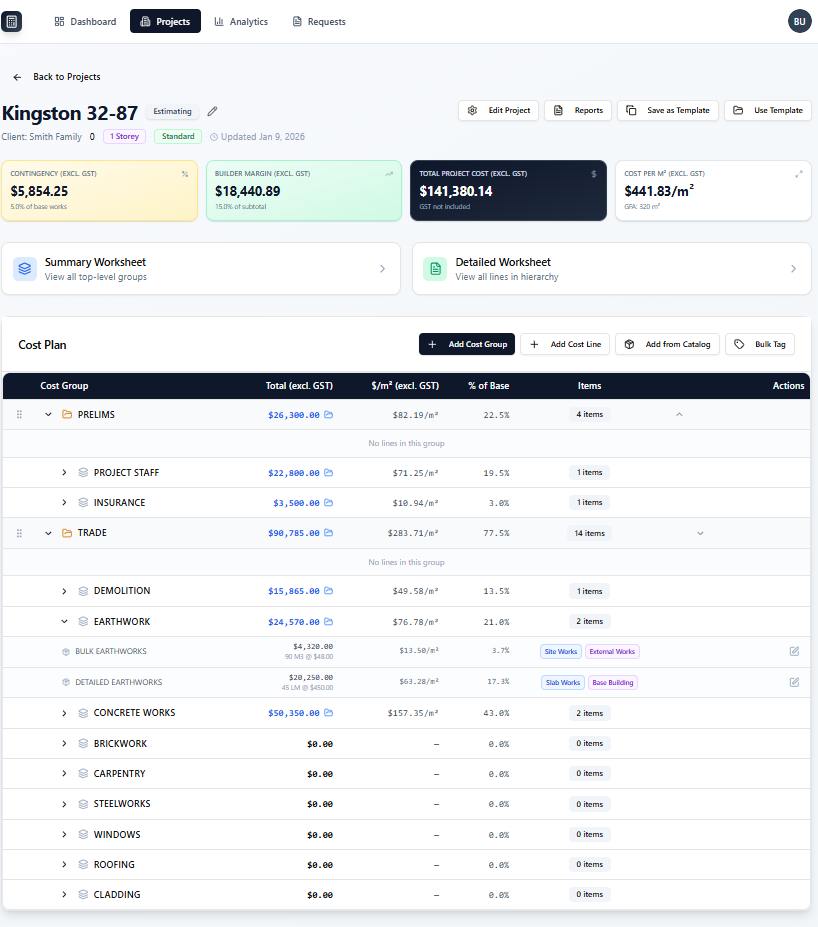Grab the drag handle of PRELIMS group
Image resolution: width=818 pixels, height=927 pixels.
[x=19, y=415]
